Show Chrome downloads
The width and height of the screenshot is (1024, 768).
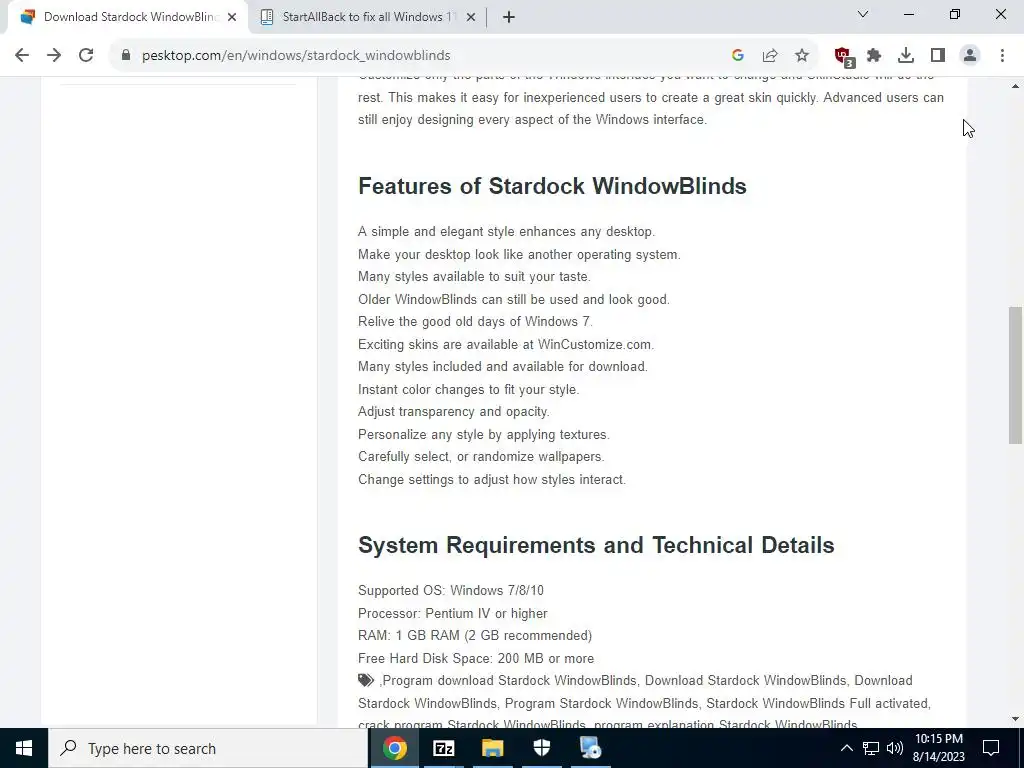[906, 56]
